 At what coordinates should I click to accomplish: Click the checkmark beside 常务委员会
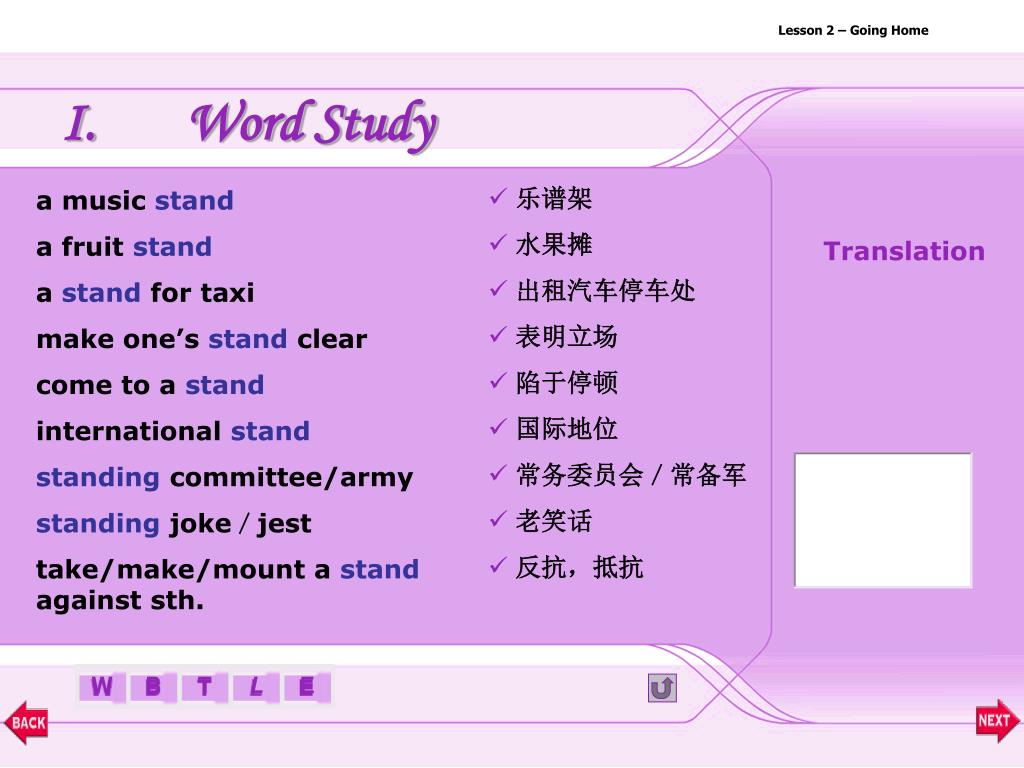(498, 472)
